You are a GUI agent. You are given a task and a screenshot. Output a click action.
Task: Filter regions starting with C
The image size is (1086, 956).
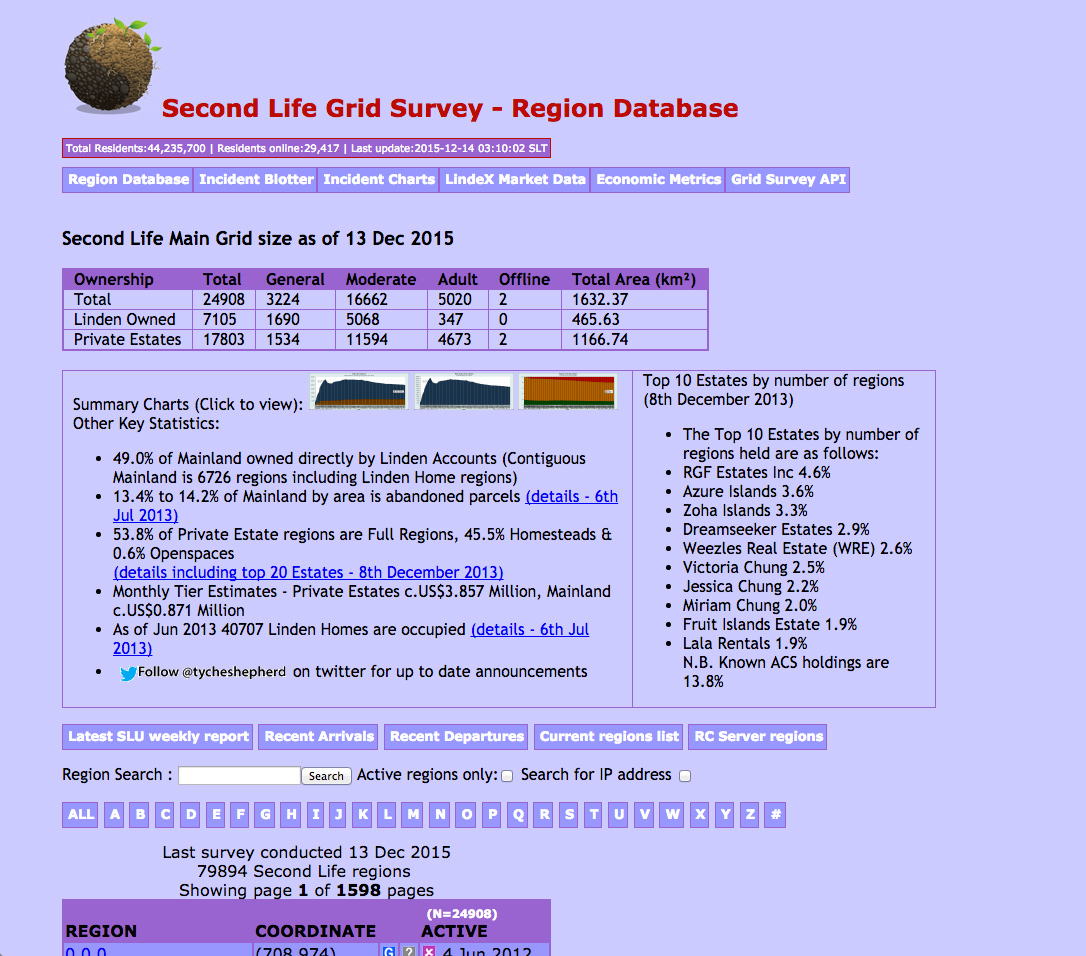pyautogui.click(x=166, y=815)
